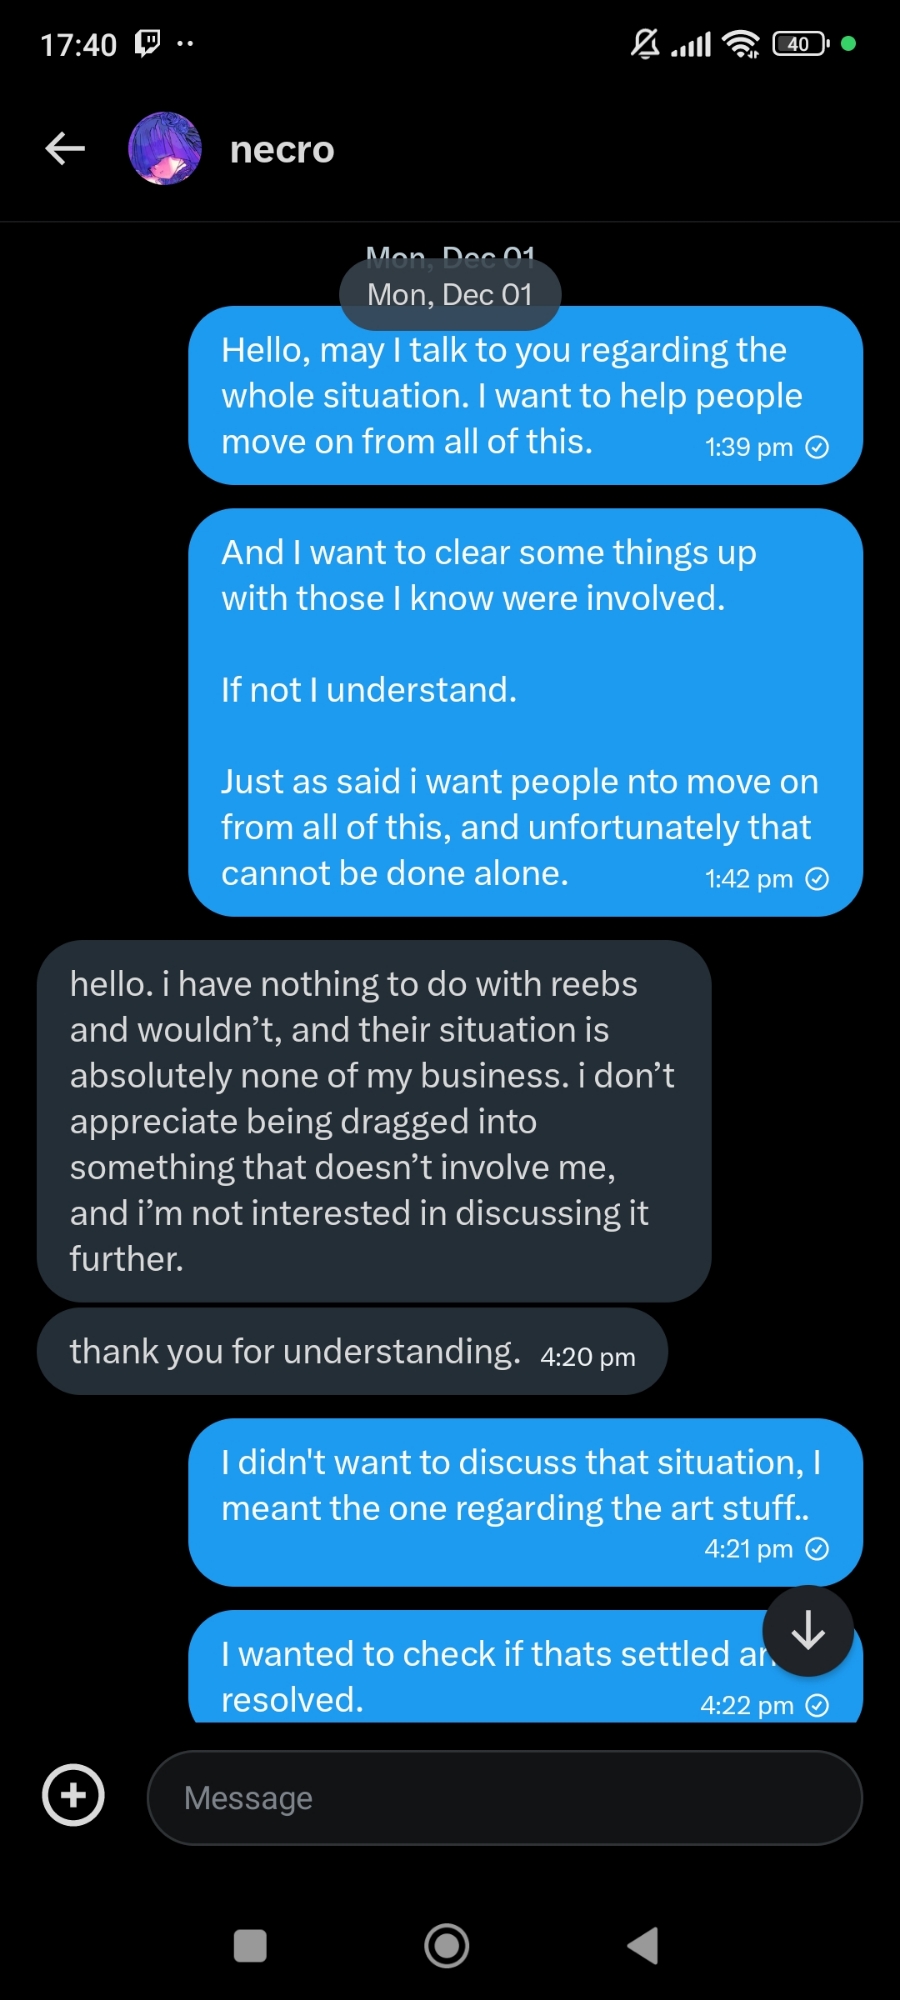Select the "Hello, may I talk" message bubble
Image resolution: width=900 pixels, height=2000 pixels.
pos(525,396)
